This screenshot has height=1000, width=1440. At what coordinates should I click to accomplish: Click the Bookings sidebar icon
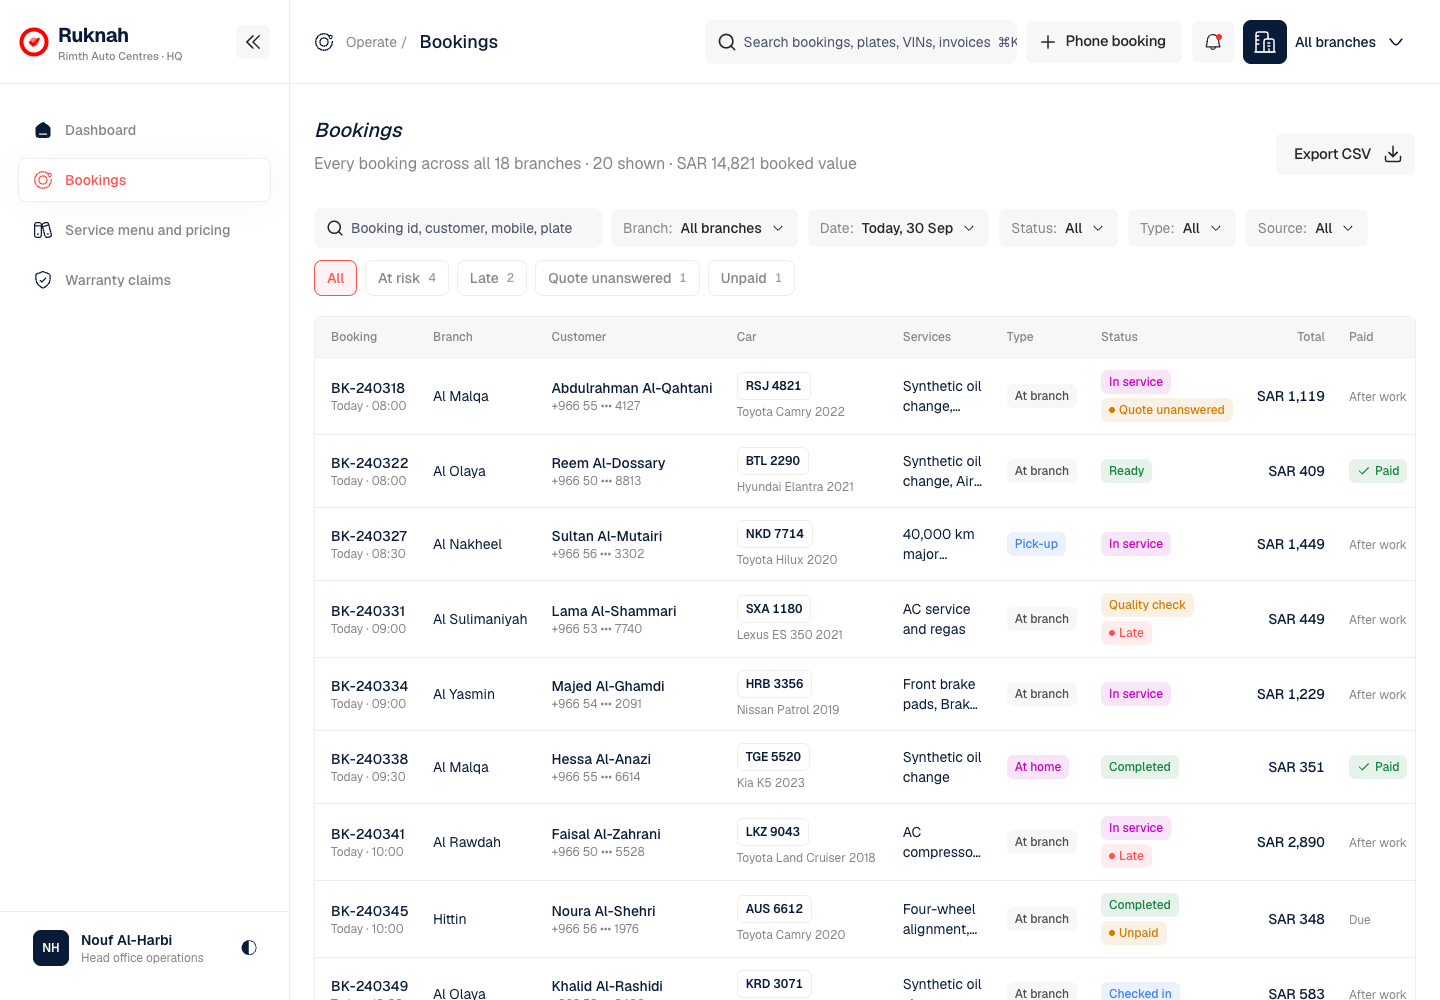43,180
